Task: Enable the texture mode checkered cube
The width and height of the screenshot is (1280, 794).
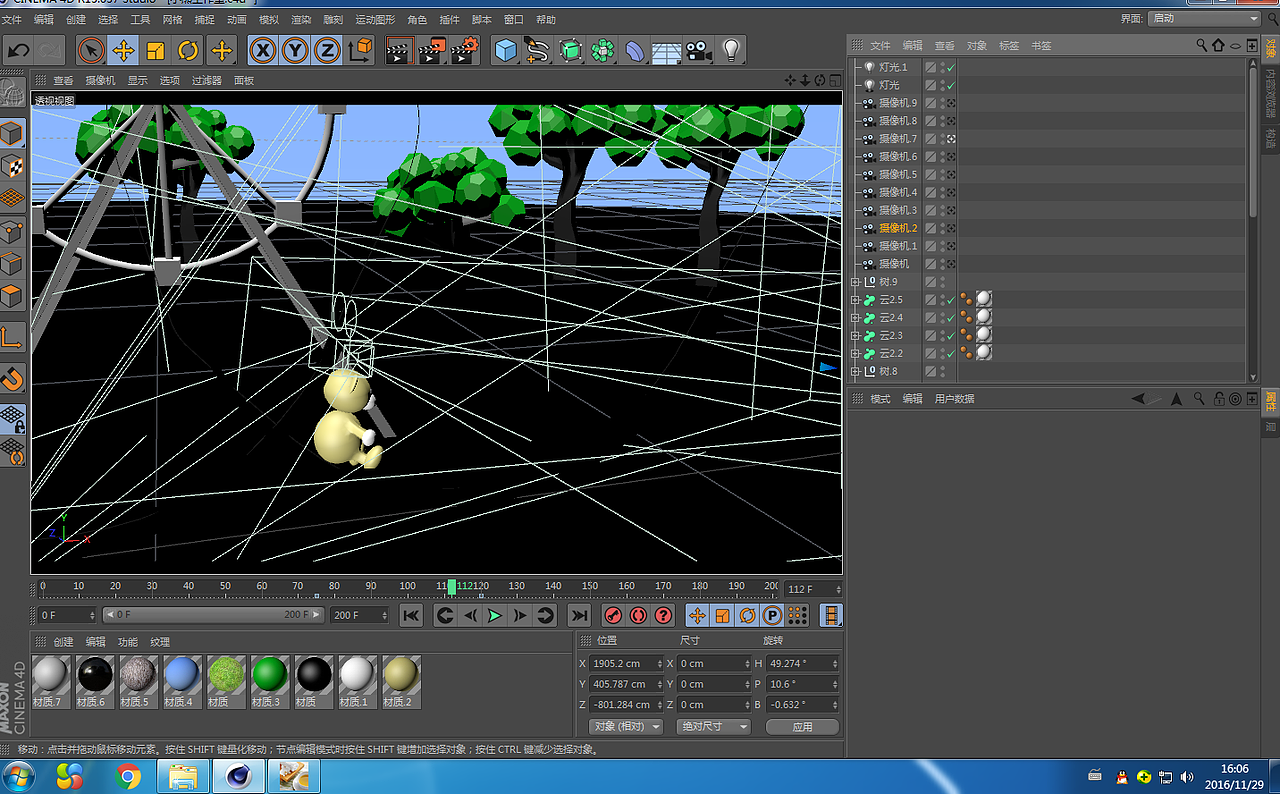Action: click(12, 166)
